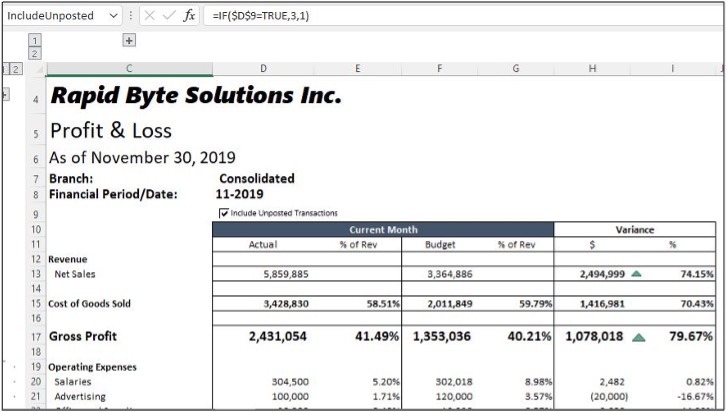Select row 13 header
726x412 pixels.
click(x=36, y=274)
